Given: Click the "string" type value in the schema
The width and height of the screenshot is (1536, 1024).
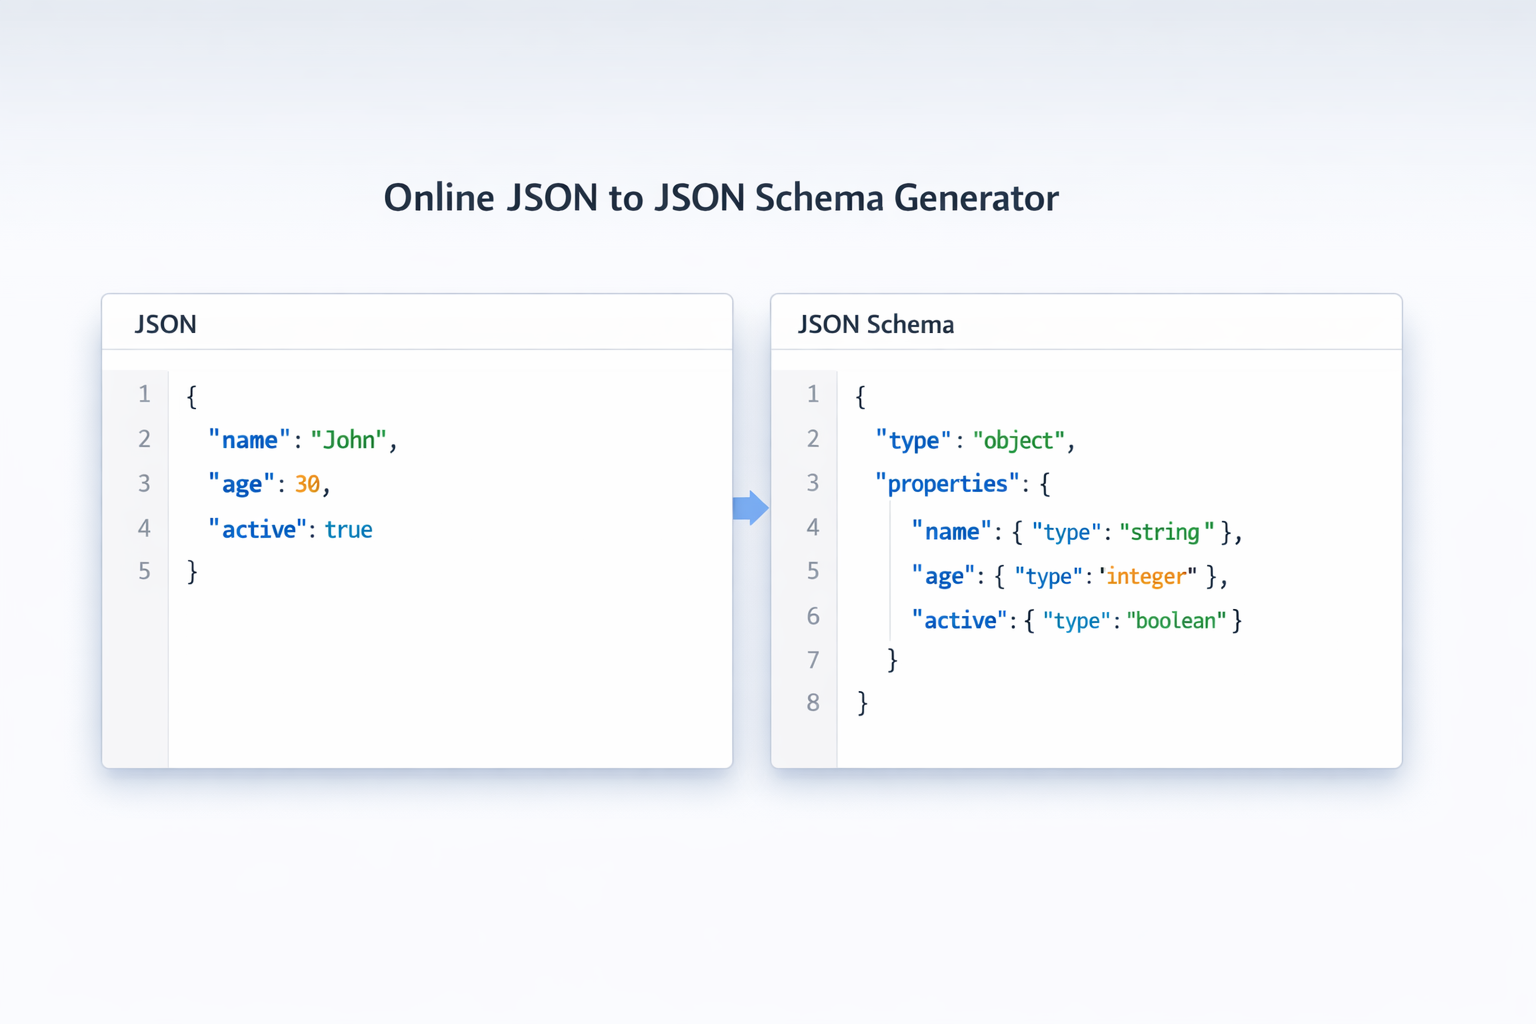Looking at the screenshot, I should click(x=1166, y=532).
